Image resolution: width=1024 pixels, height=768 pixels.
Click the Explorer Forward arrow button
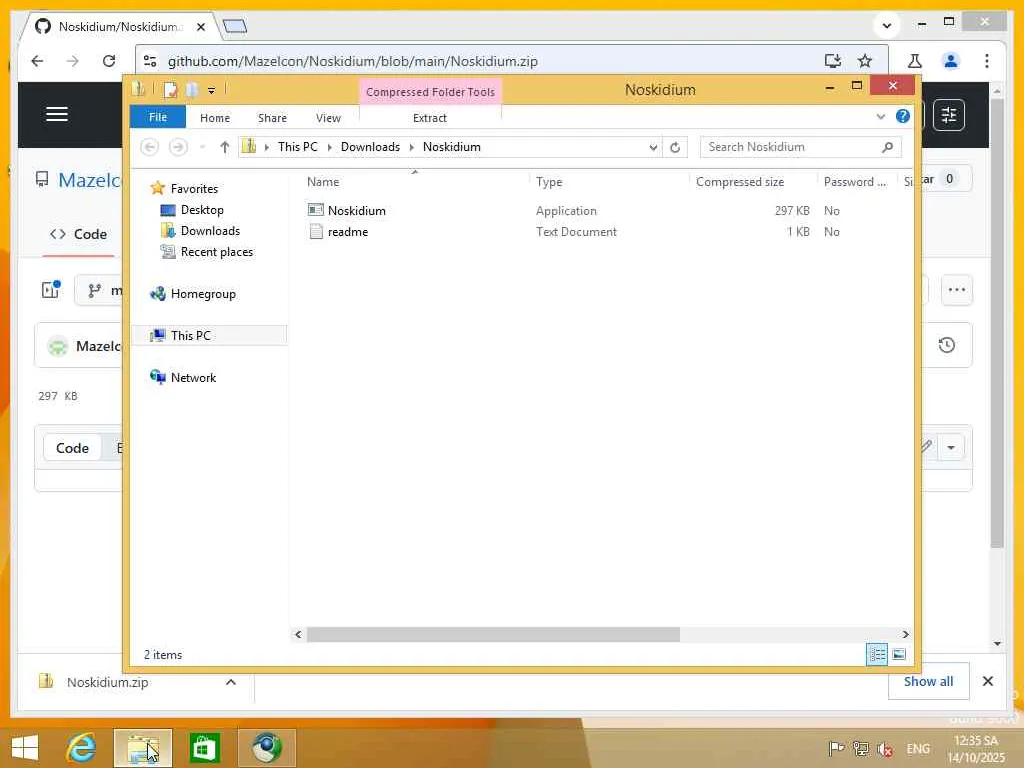tap(178, 147)
